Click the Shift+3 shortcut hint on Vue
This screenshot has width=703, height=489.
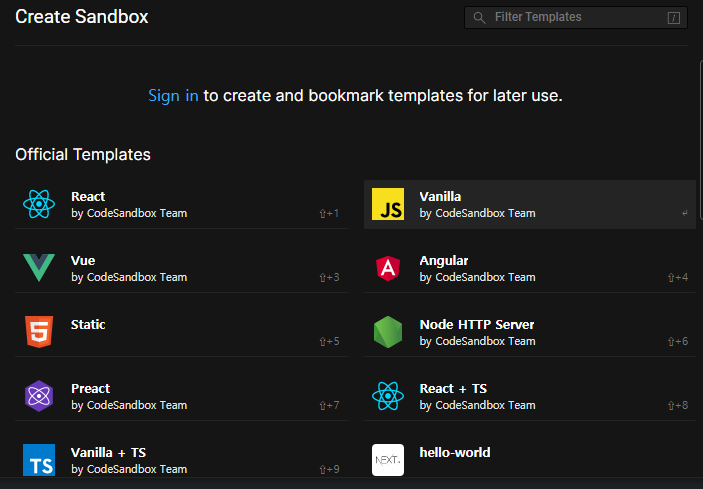[329, 277]
